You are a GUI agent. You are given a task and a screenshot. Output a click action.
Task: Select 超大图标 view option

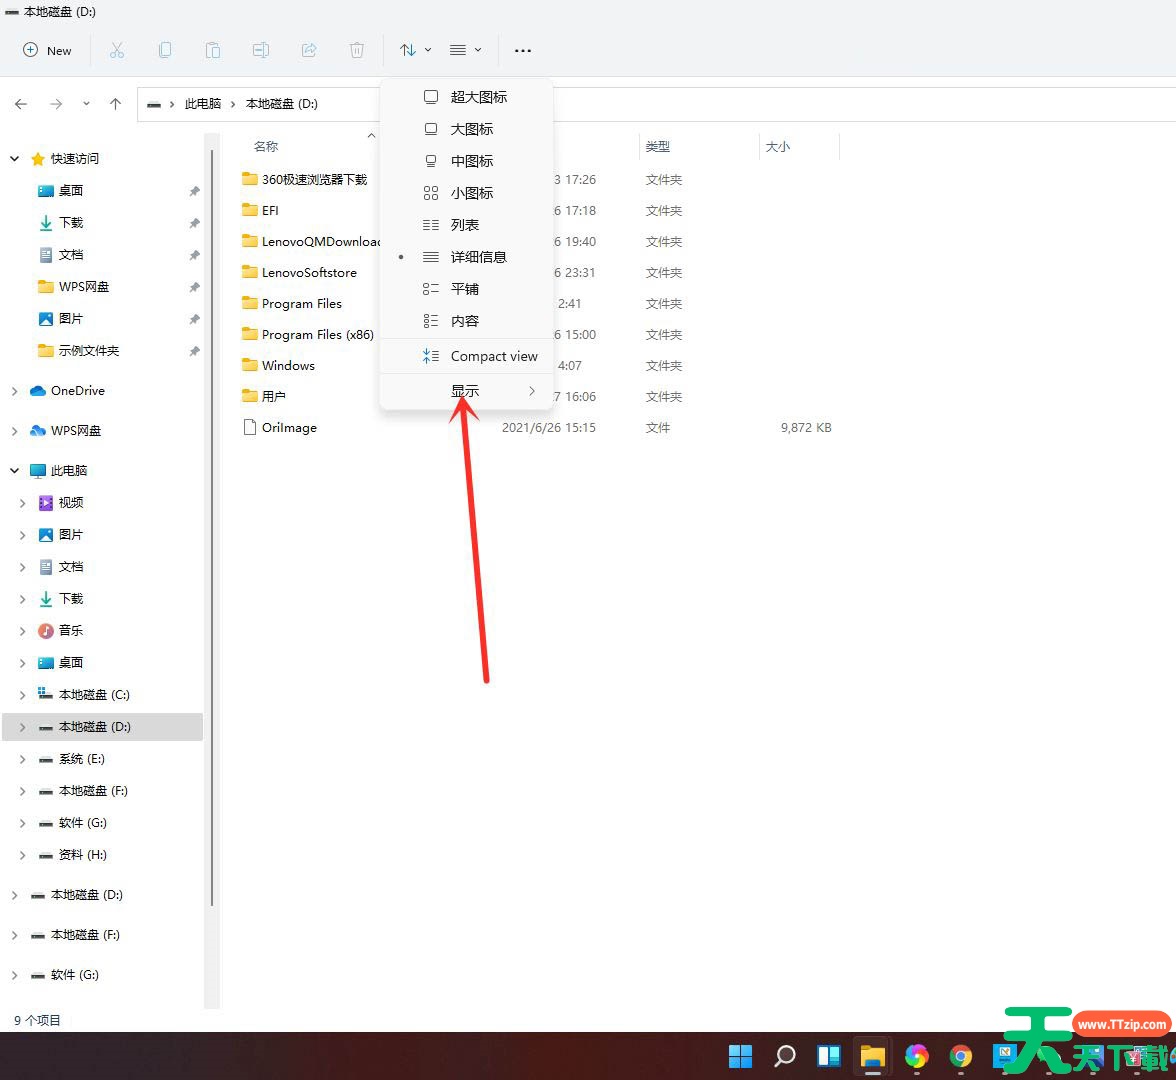coord(466,97)
